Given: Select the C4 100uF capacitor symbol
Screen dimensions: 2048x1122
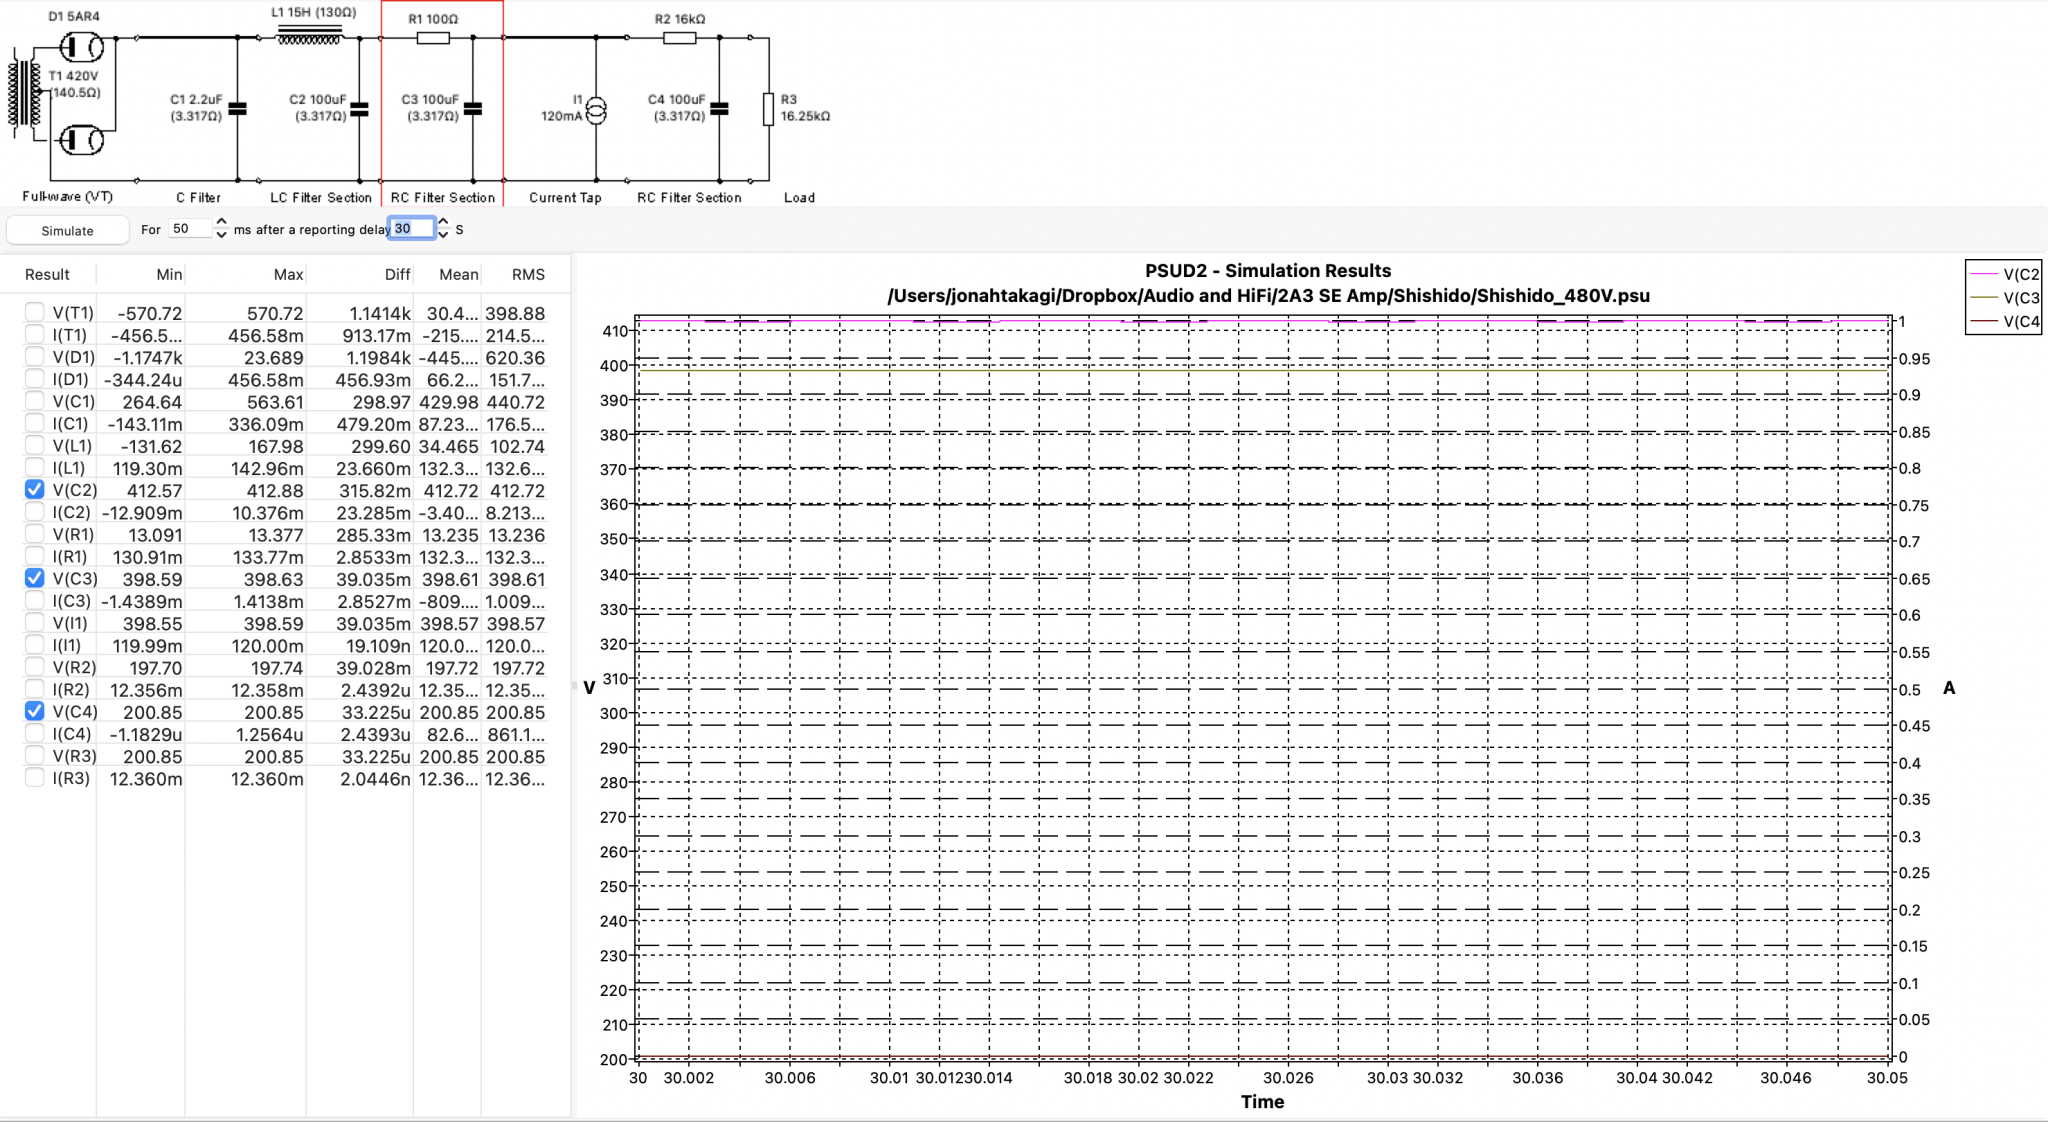Looking at the screenshot, I should (x=719, y=108).
